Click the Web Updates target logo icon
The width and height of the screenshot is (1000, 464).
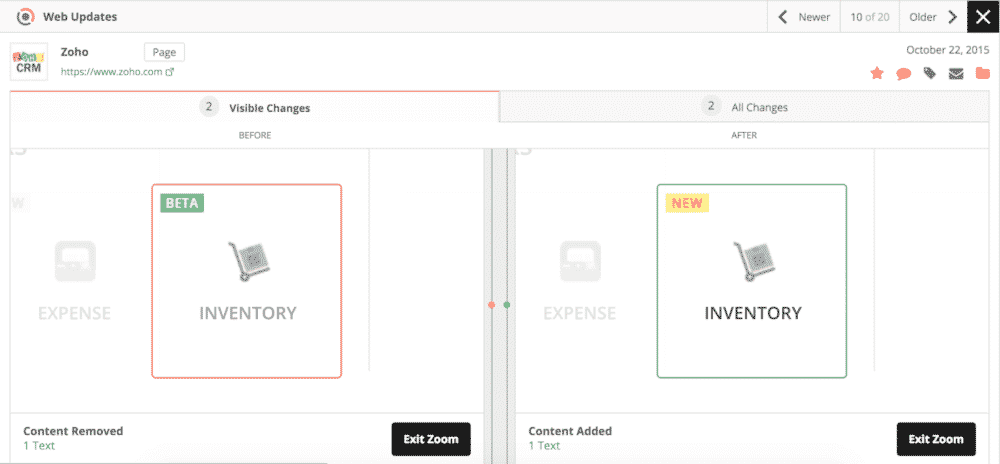(x=26, y=17)
